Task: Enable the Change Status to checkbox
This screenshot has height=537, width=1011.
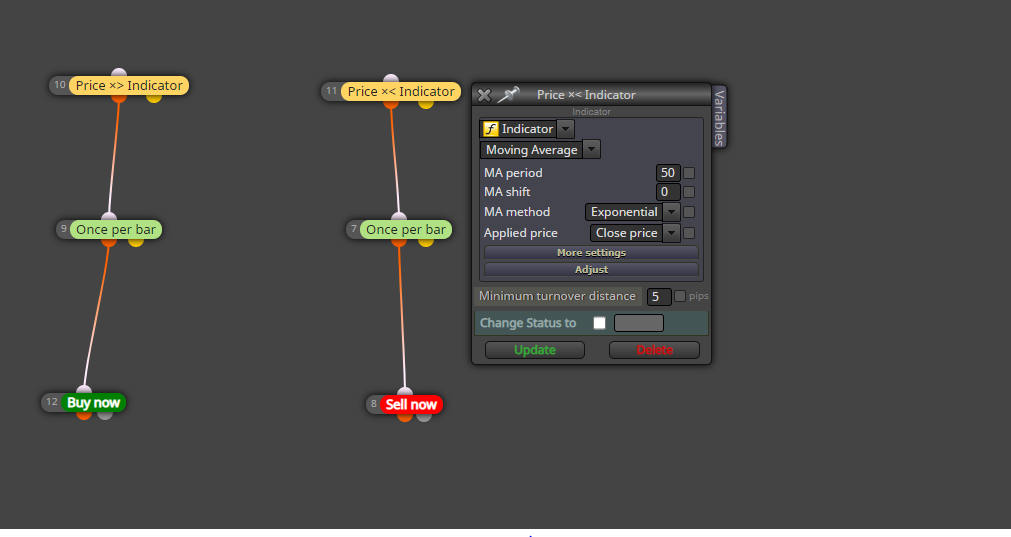Action: tap(600, 323)
